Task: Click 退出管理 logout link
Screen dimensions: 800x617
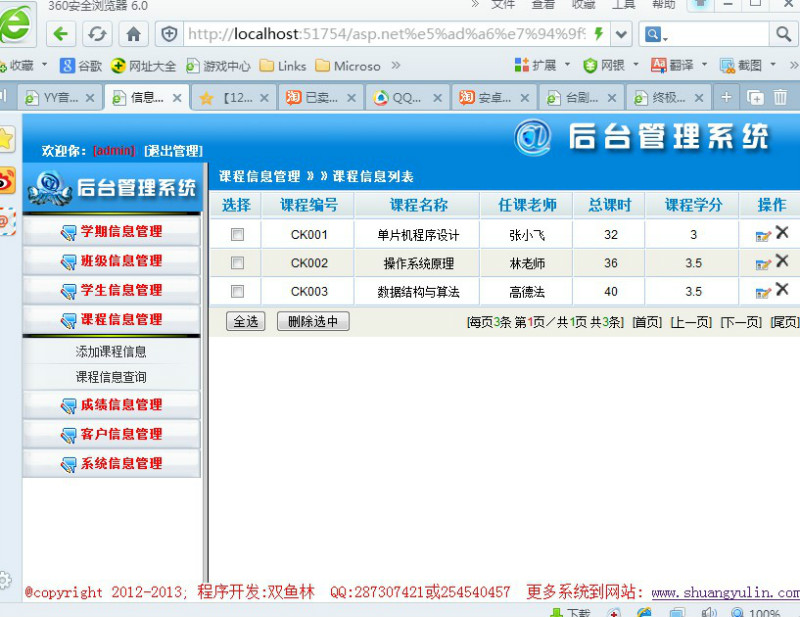Action: tap(173, 151)
